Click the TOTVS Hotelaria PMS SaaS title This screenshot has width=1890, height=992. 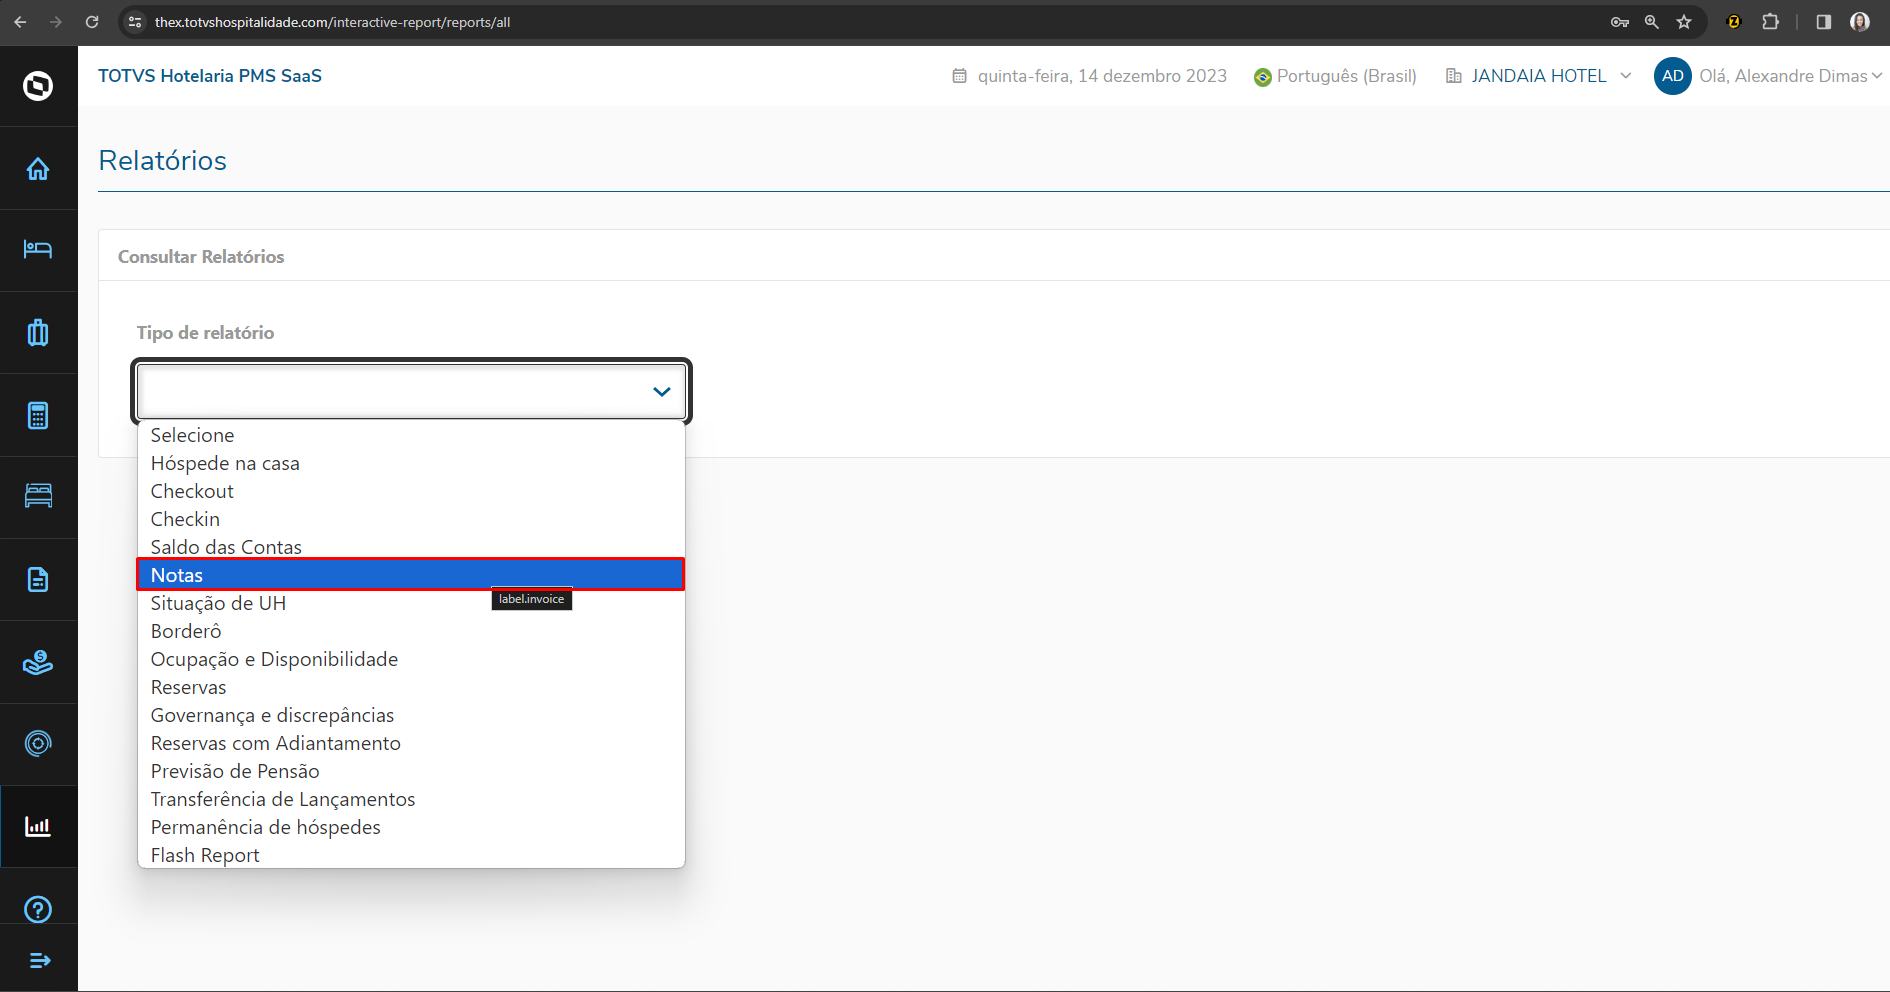210,75
